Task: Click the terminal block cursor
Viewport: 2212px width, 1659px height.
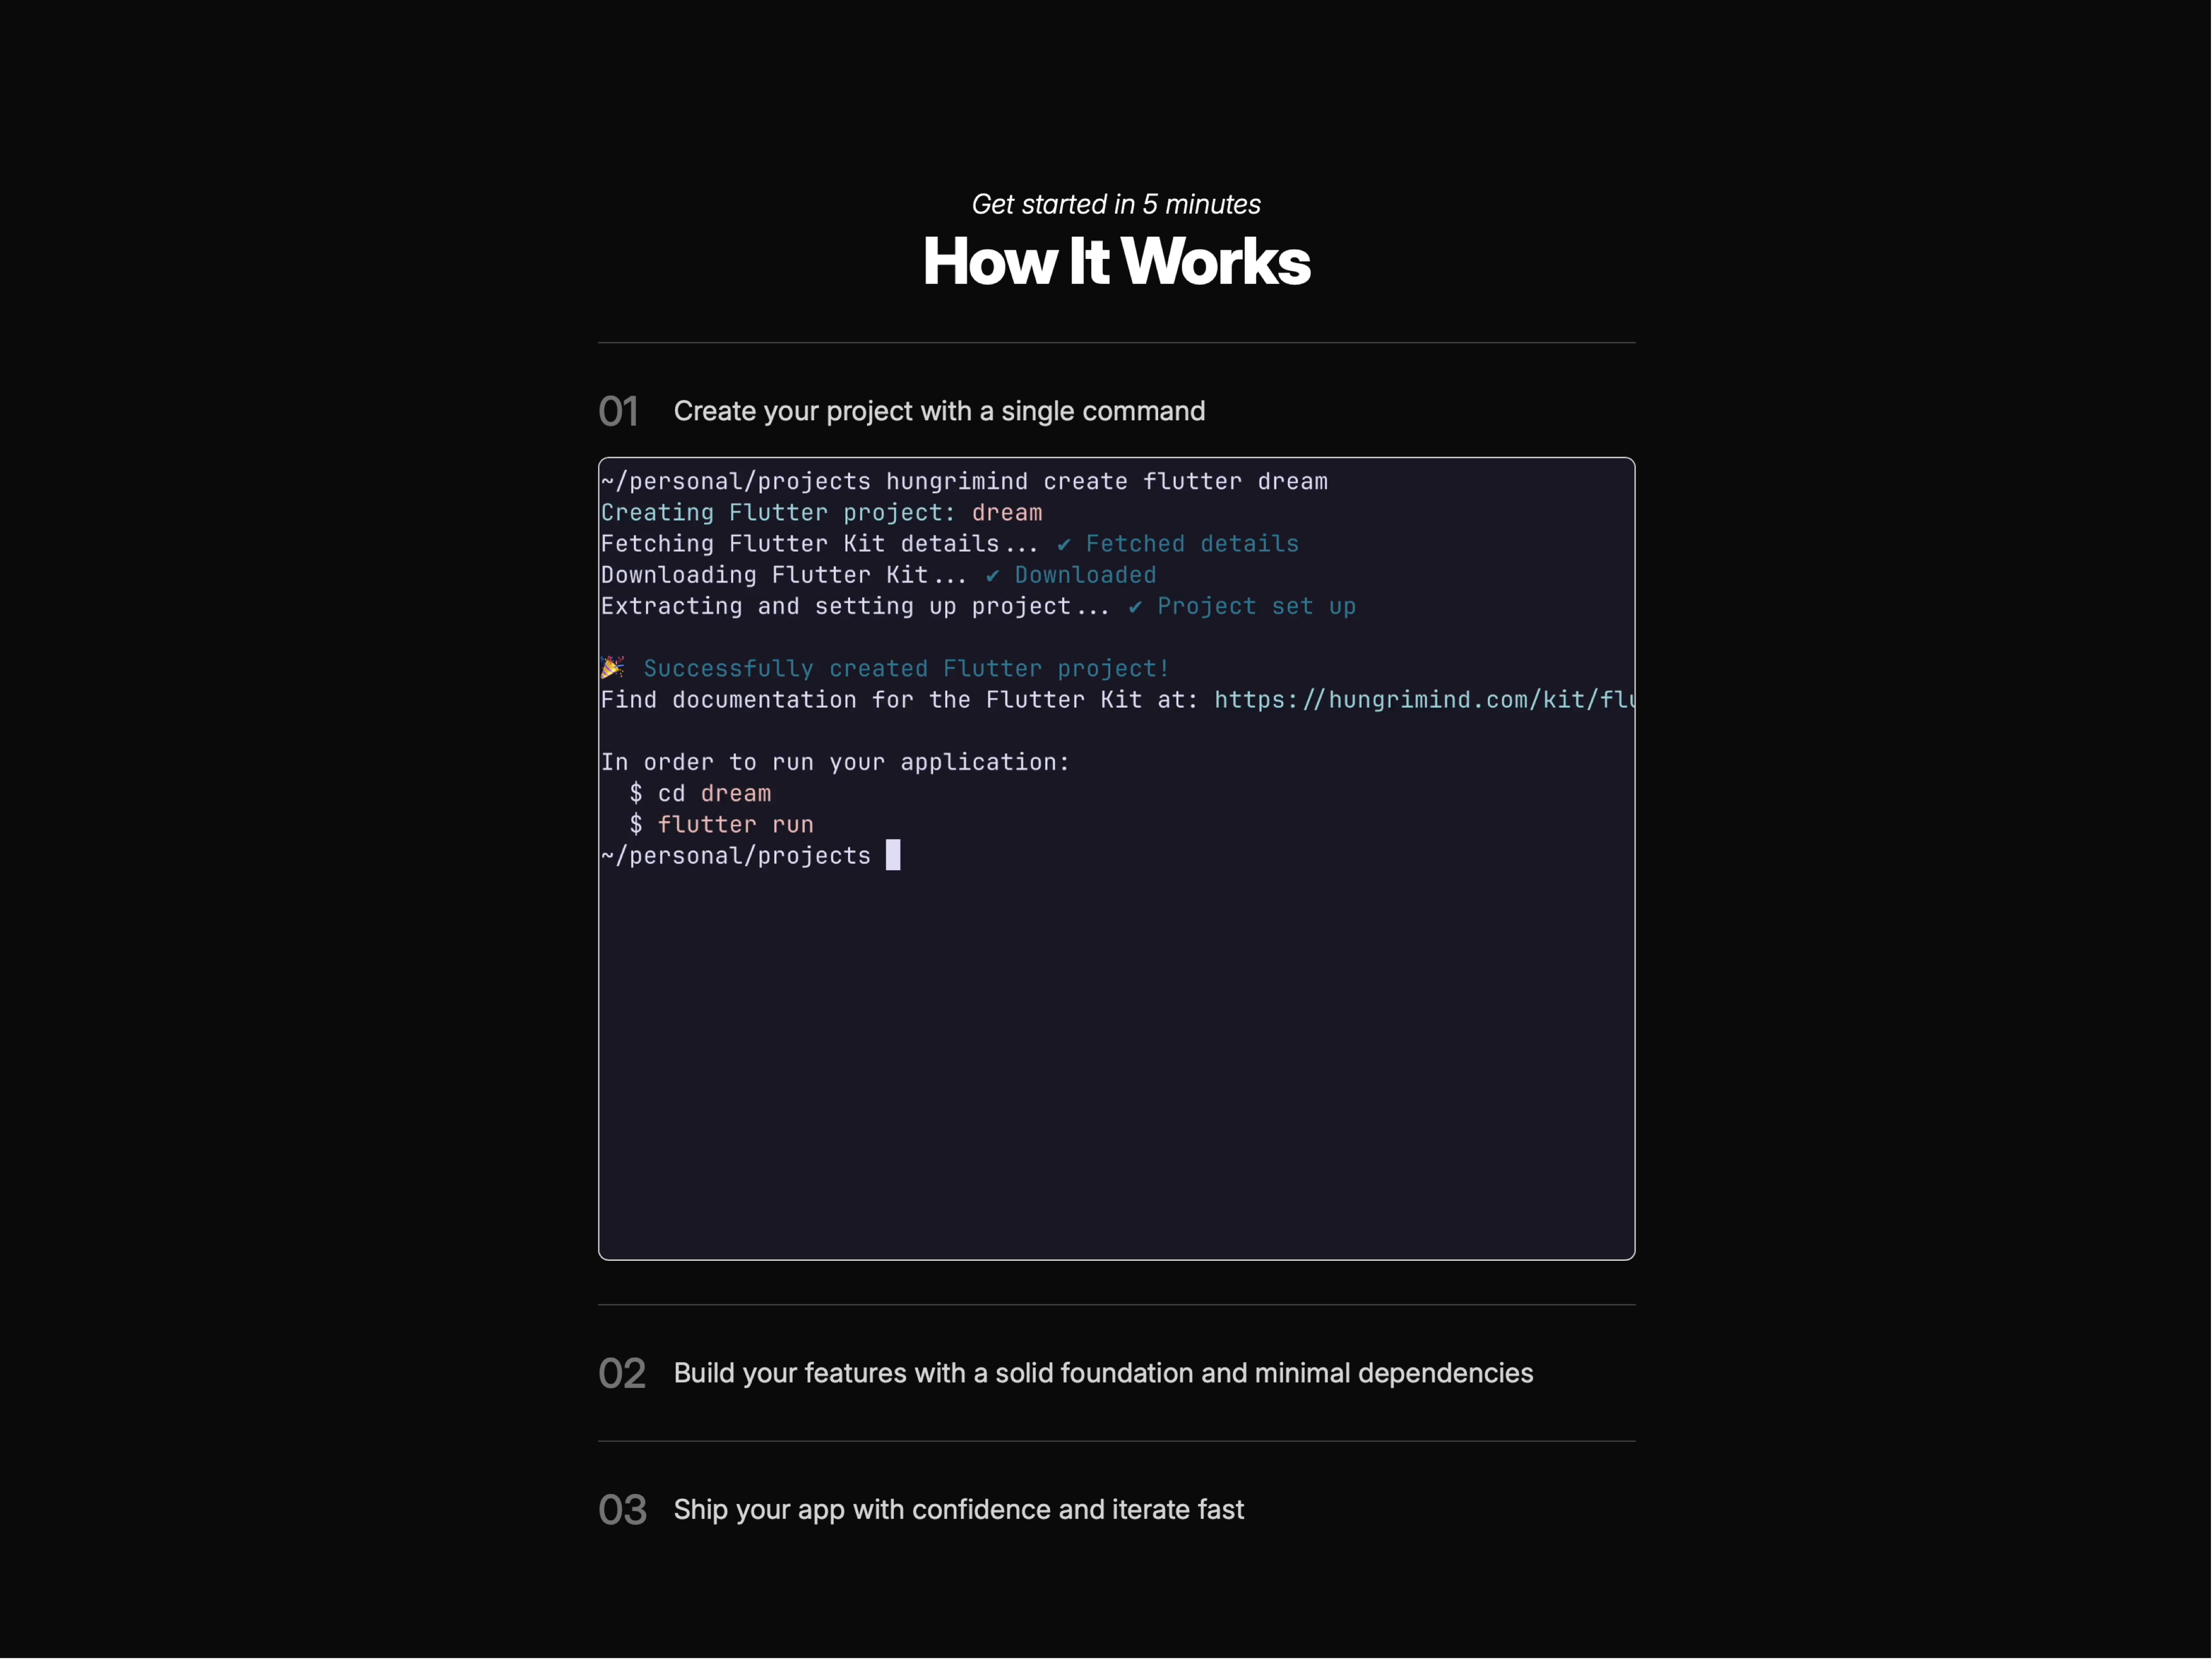Action: [x=893, y=855]
